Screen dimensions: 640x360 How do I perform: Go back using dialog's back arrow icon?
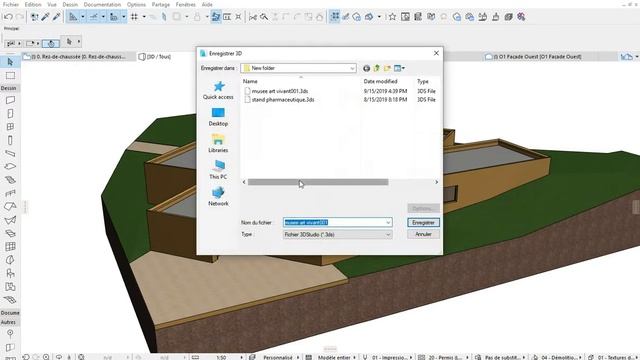(367, 68)
